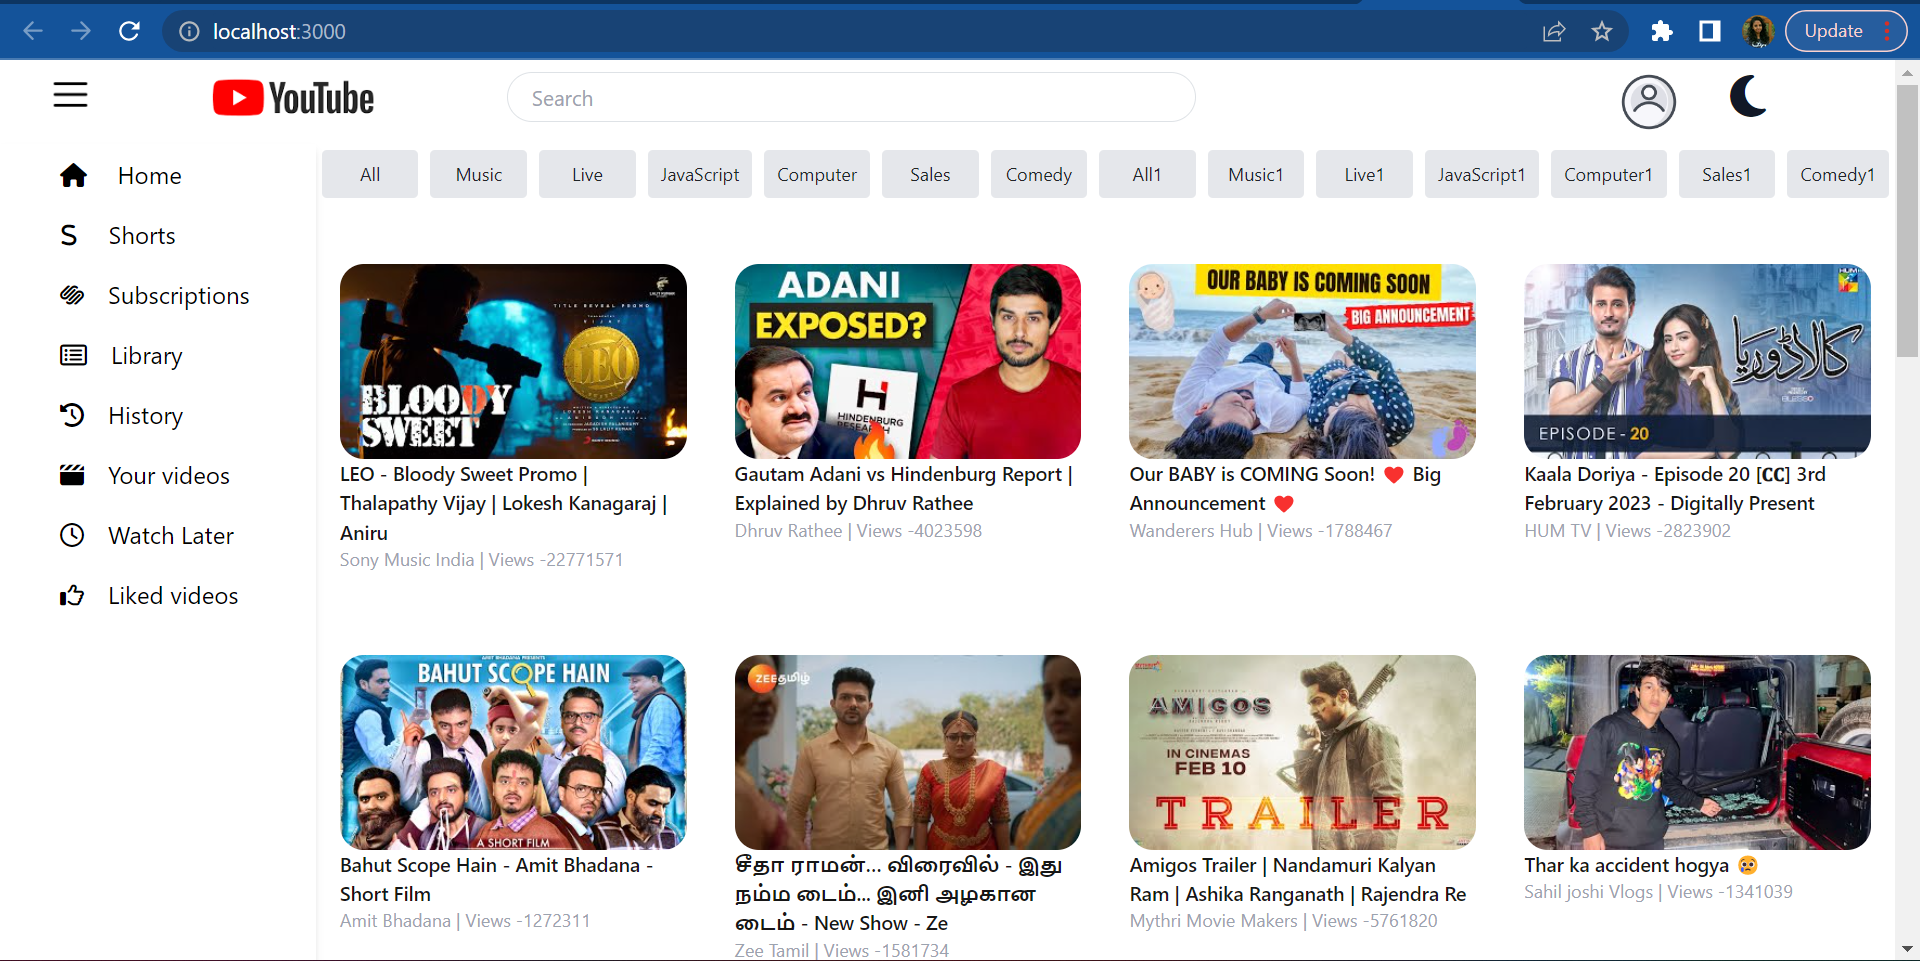Open Zee Tamil New Show thumbnail

click(x=908, y=752)
